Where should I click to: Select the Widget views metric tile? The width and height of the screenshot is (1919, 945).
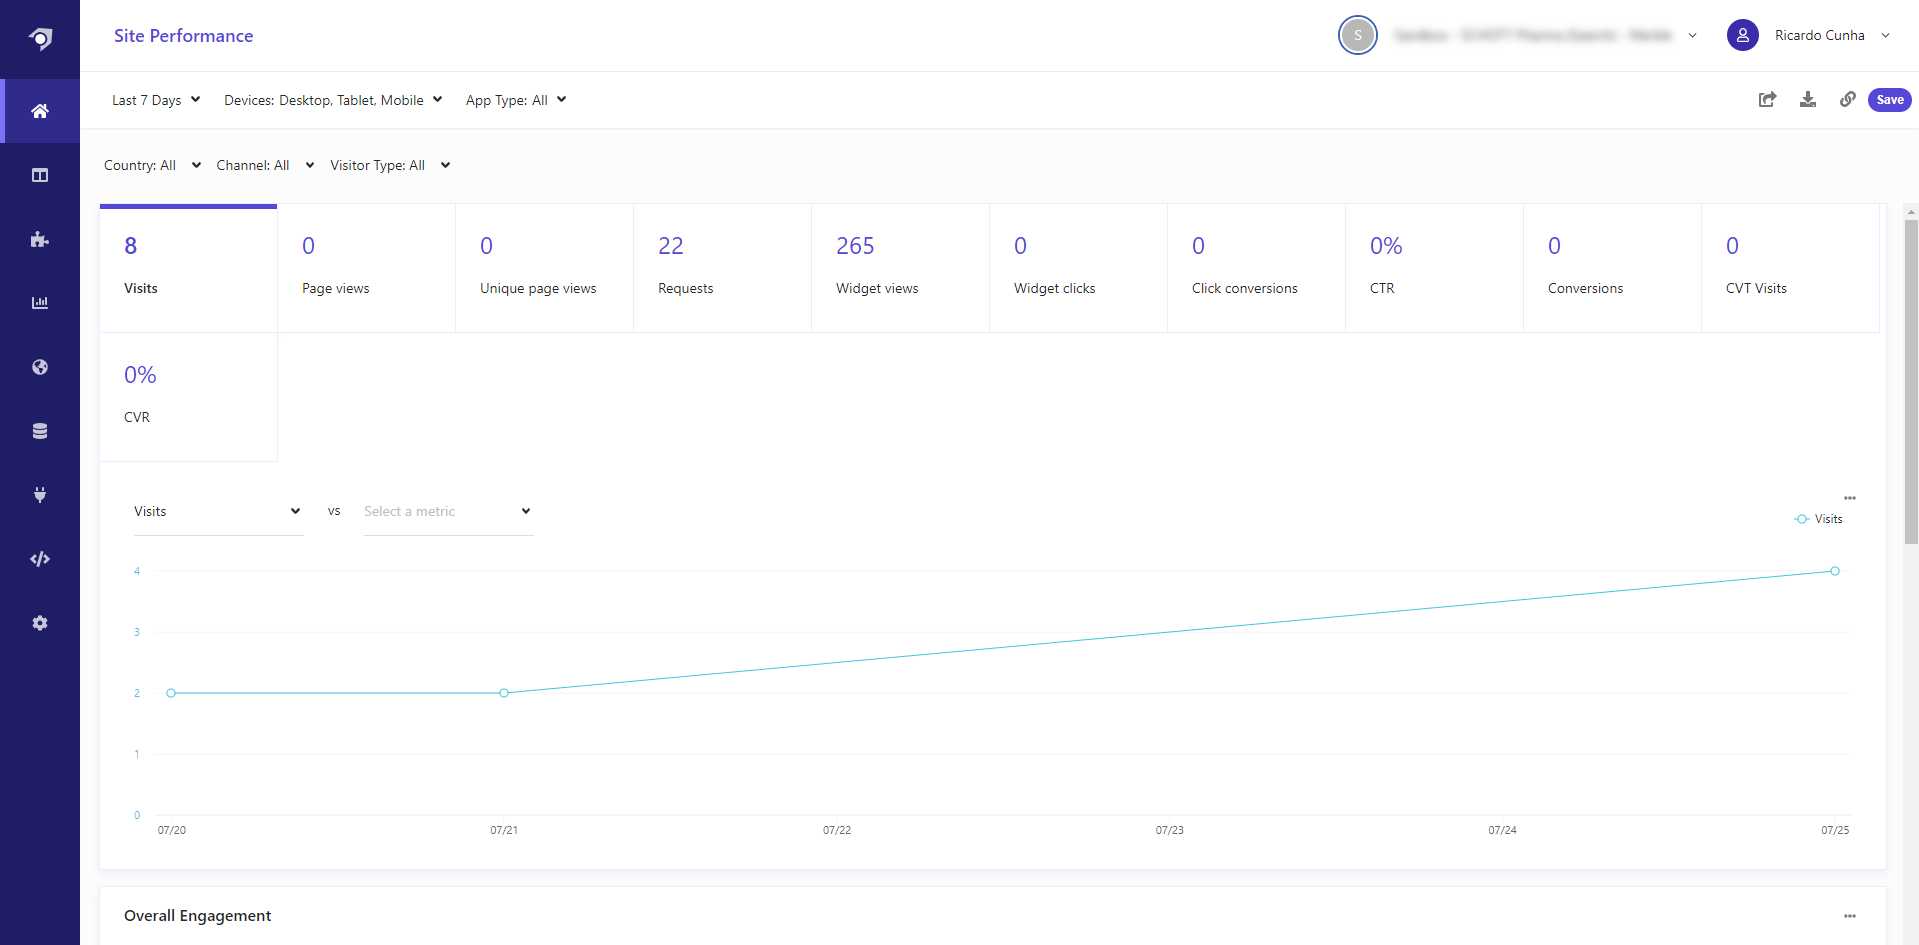[x=899, y=268]
